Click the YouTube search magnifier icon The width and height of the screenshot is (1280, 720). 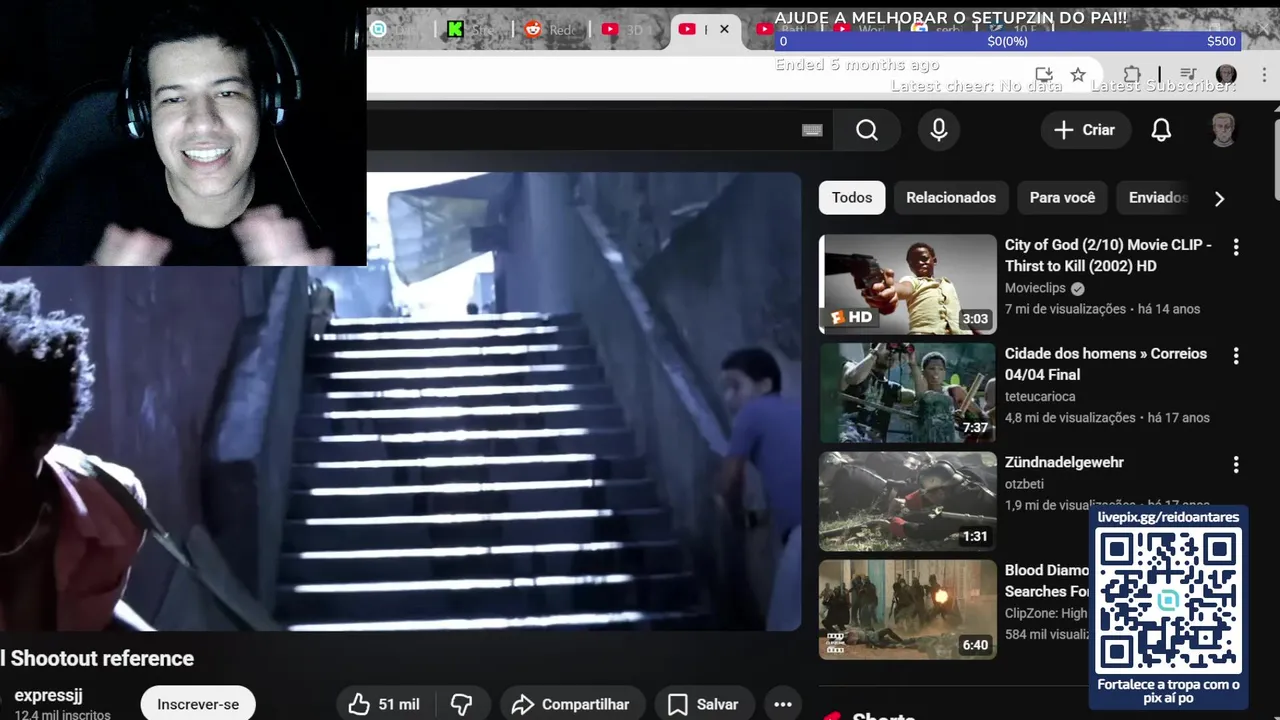(867, 130)
